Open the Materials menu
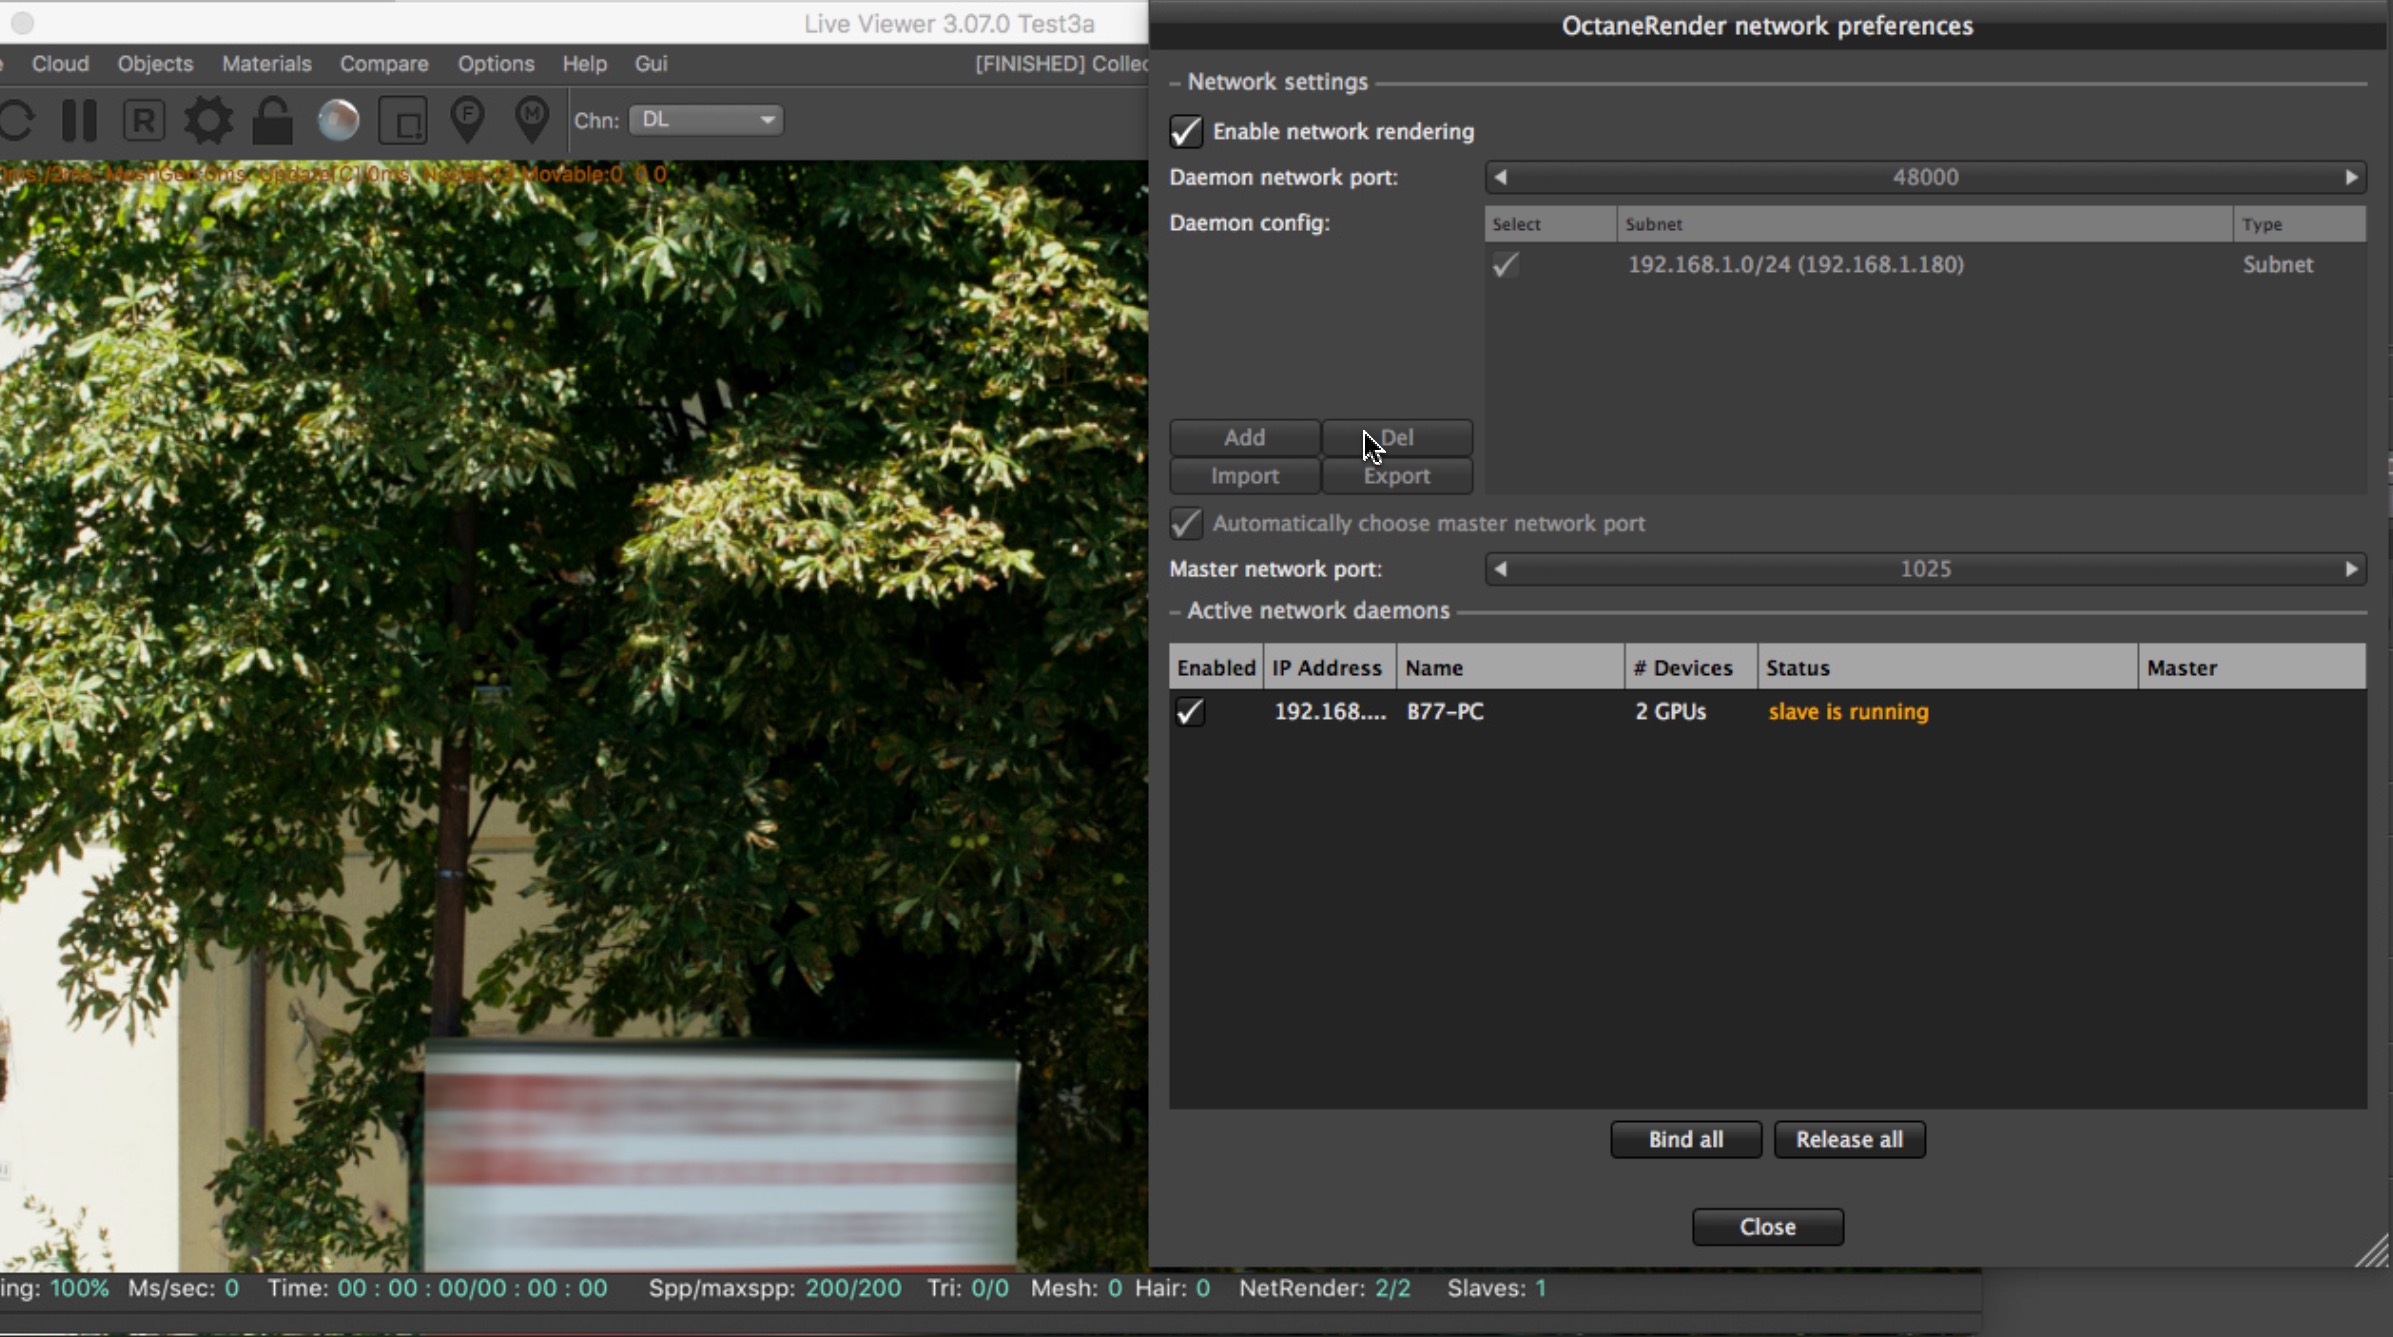Viewport: 2393px width, 1337px height. pos(266,63)
